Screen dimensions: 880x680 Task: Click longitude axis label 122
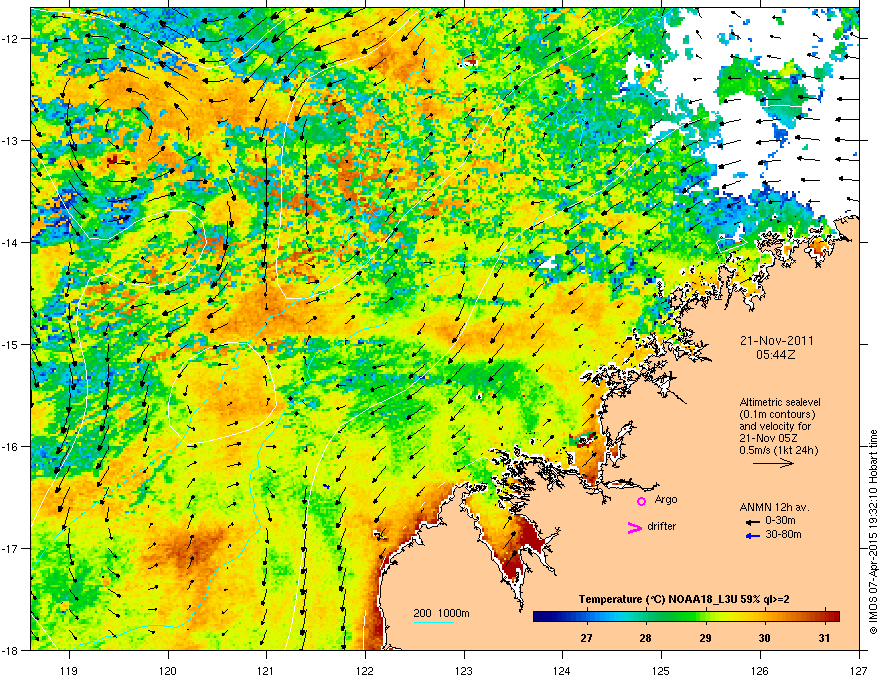pos(365,670)
